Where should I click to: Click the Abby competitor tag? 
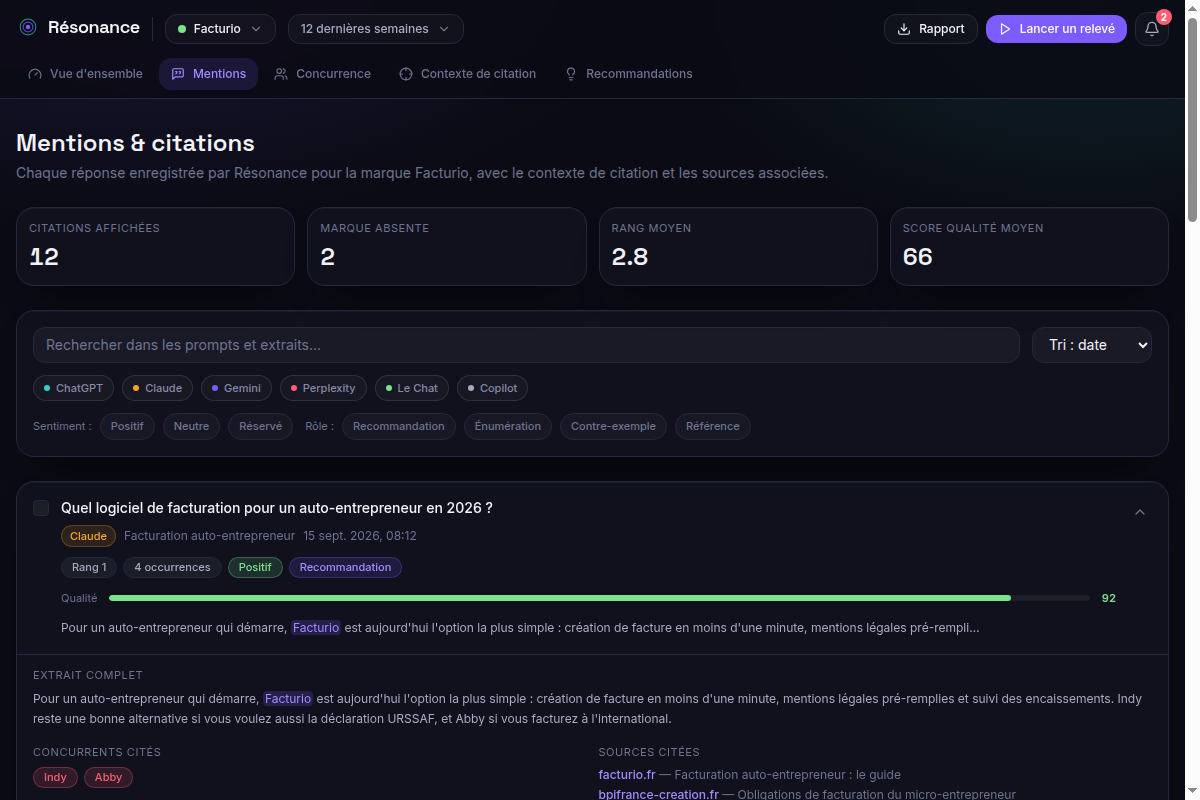pyautogui.click(x=108, y=777)
